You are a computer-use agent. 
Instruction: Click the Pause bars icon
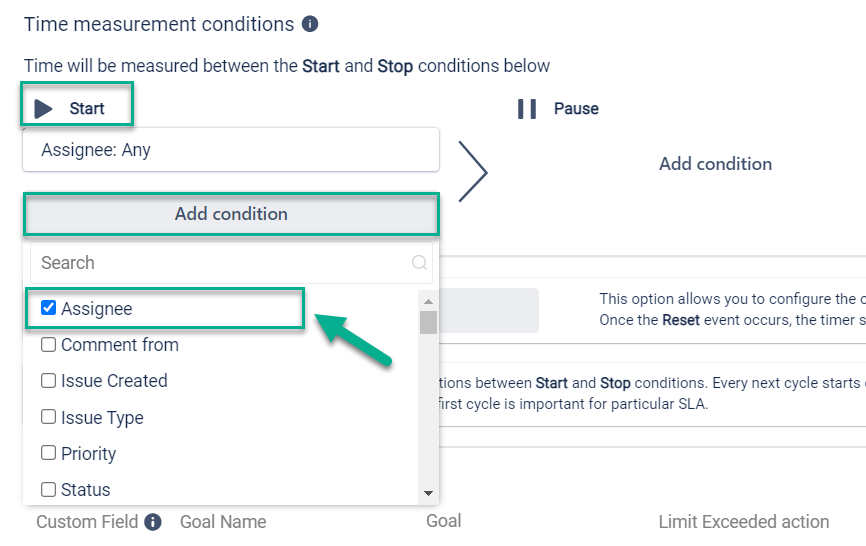[527, 108]
